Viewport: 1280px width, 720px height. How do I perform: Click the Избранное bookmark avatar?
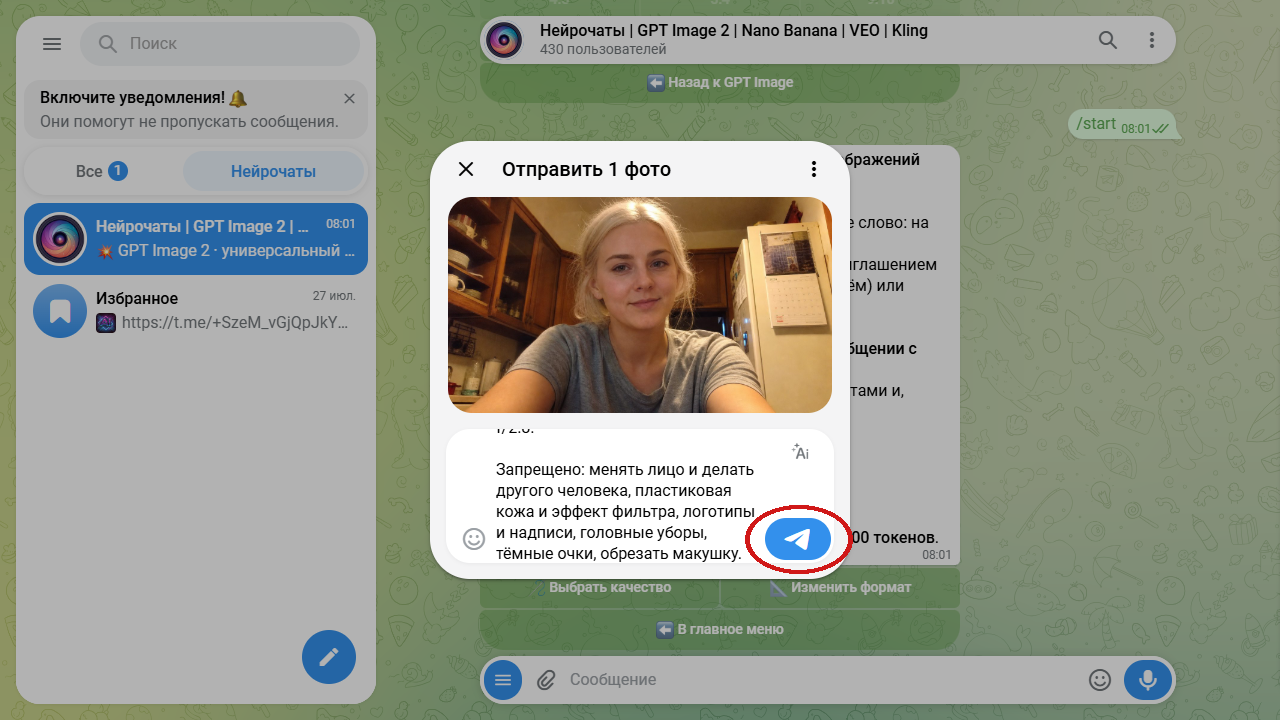60,311
